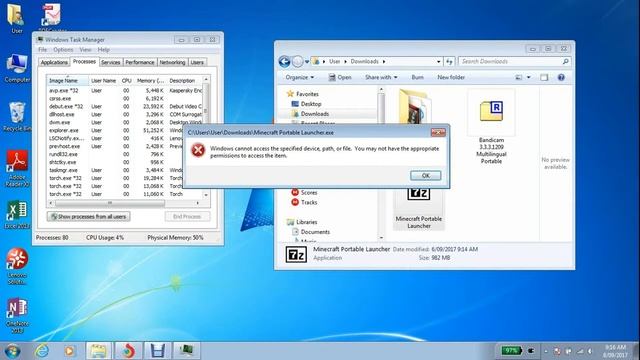640x360 pixels.
Task: Click Show processes from all users
Action: [89, 217]
